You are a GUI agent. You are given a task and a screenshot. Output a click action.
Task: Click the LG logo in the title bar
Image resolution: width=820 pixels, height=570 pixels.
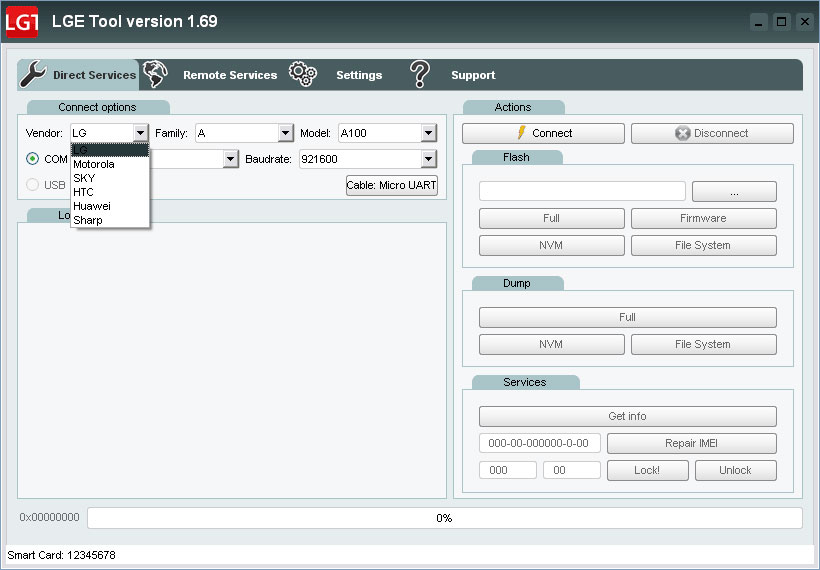21,22
